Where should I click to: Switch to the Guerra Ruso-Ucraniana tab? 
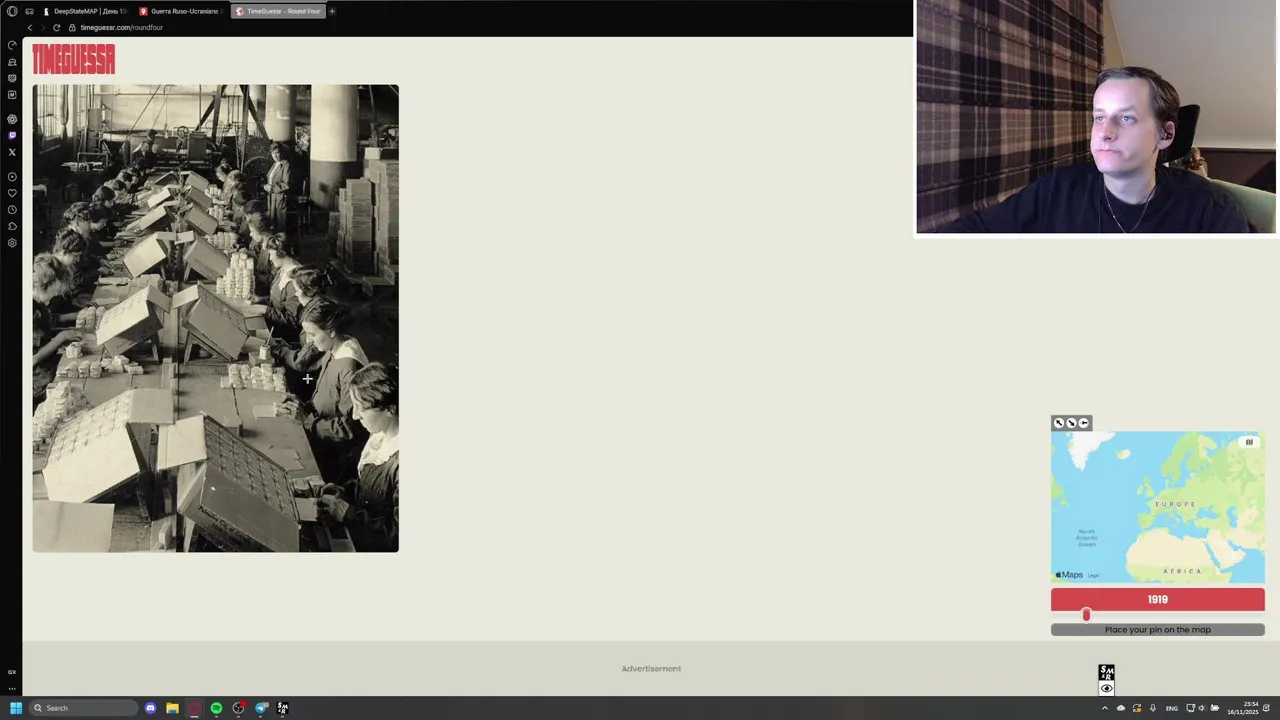(x=181, y=11)
